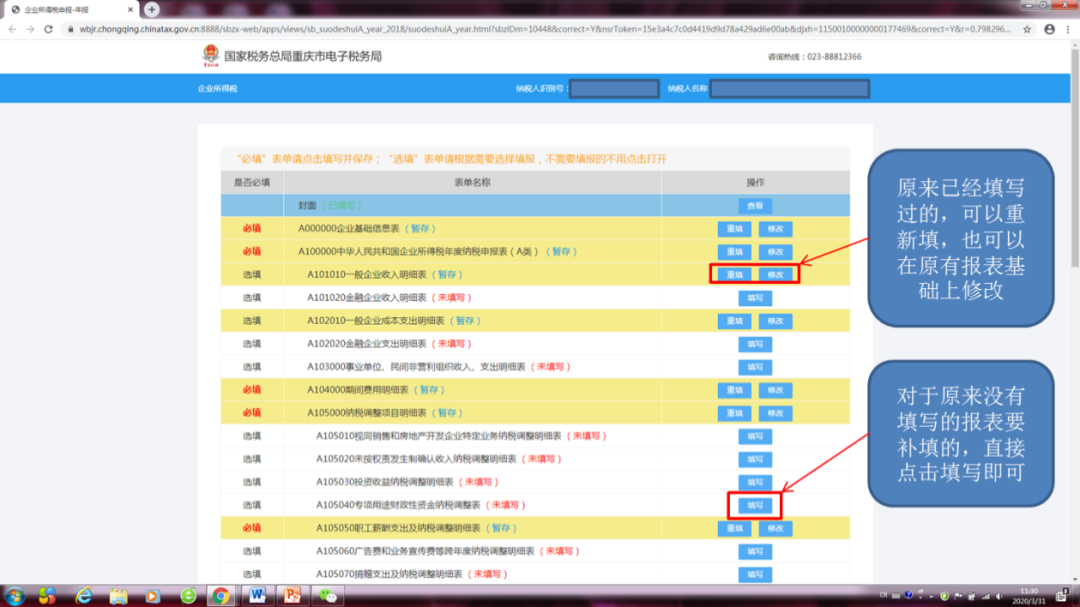Open Chrome's three-dot menu
Viewport: 1080px width, 607px height.
[1068, 30]
